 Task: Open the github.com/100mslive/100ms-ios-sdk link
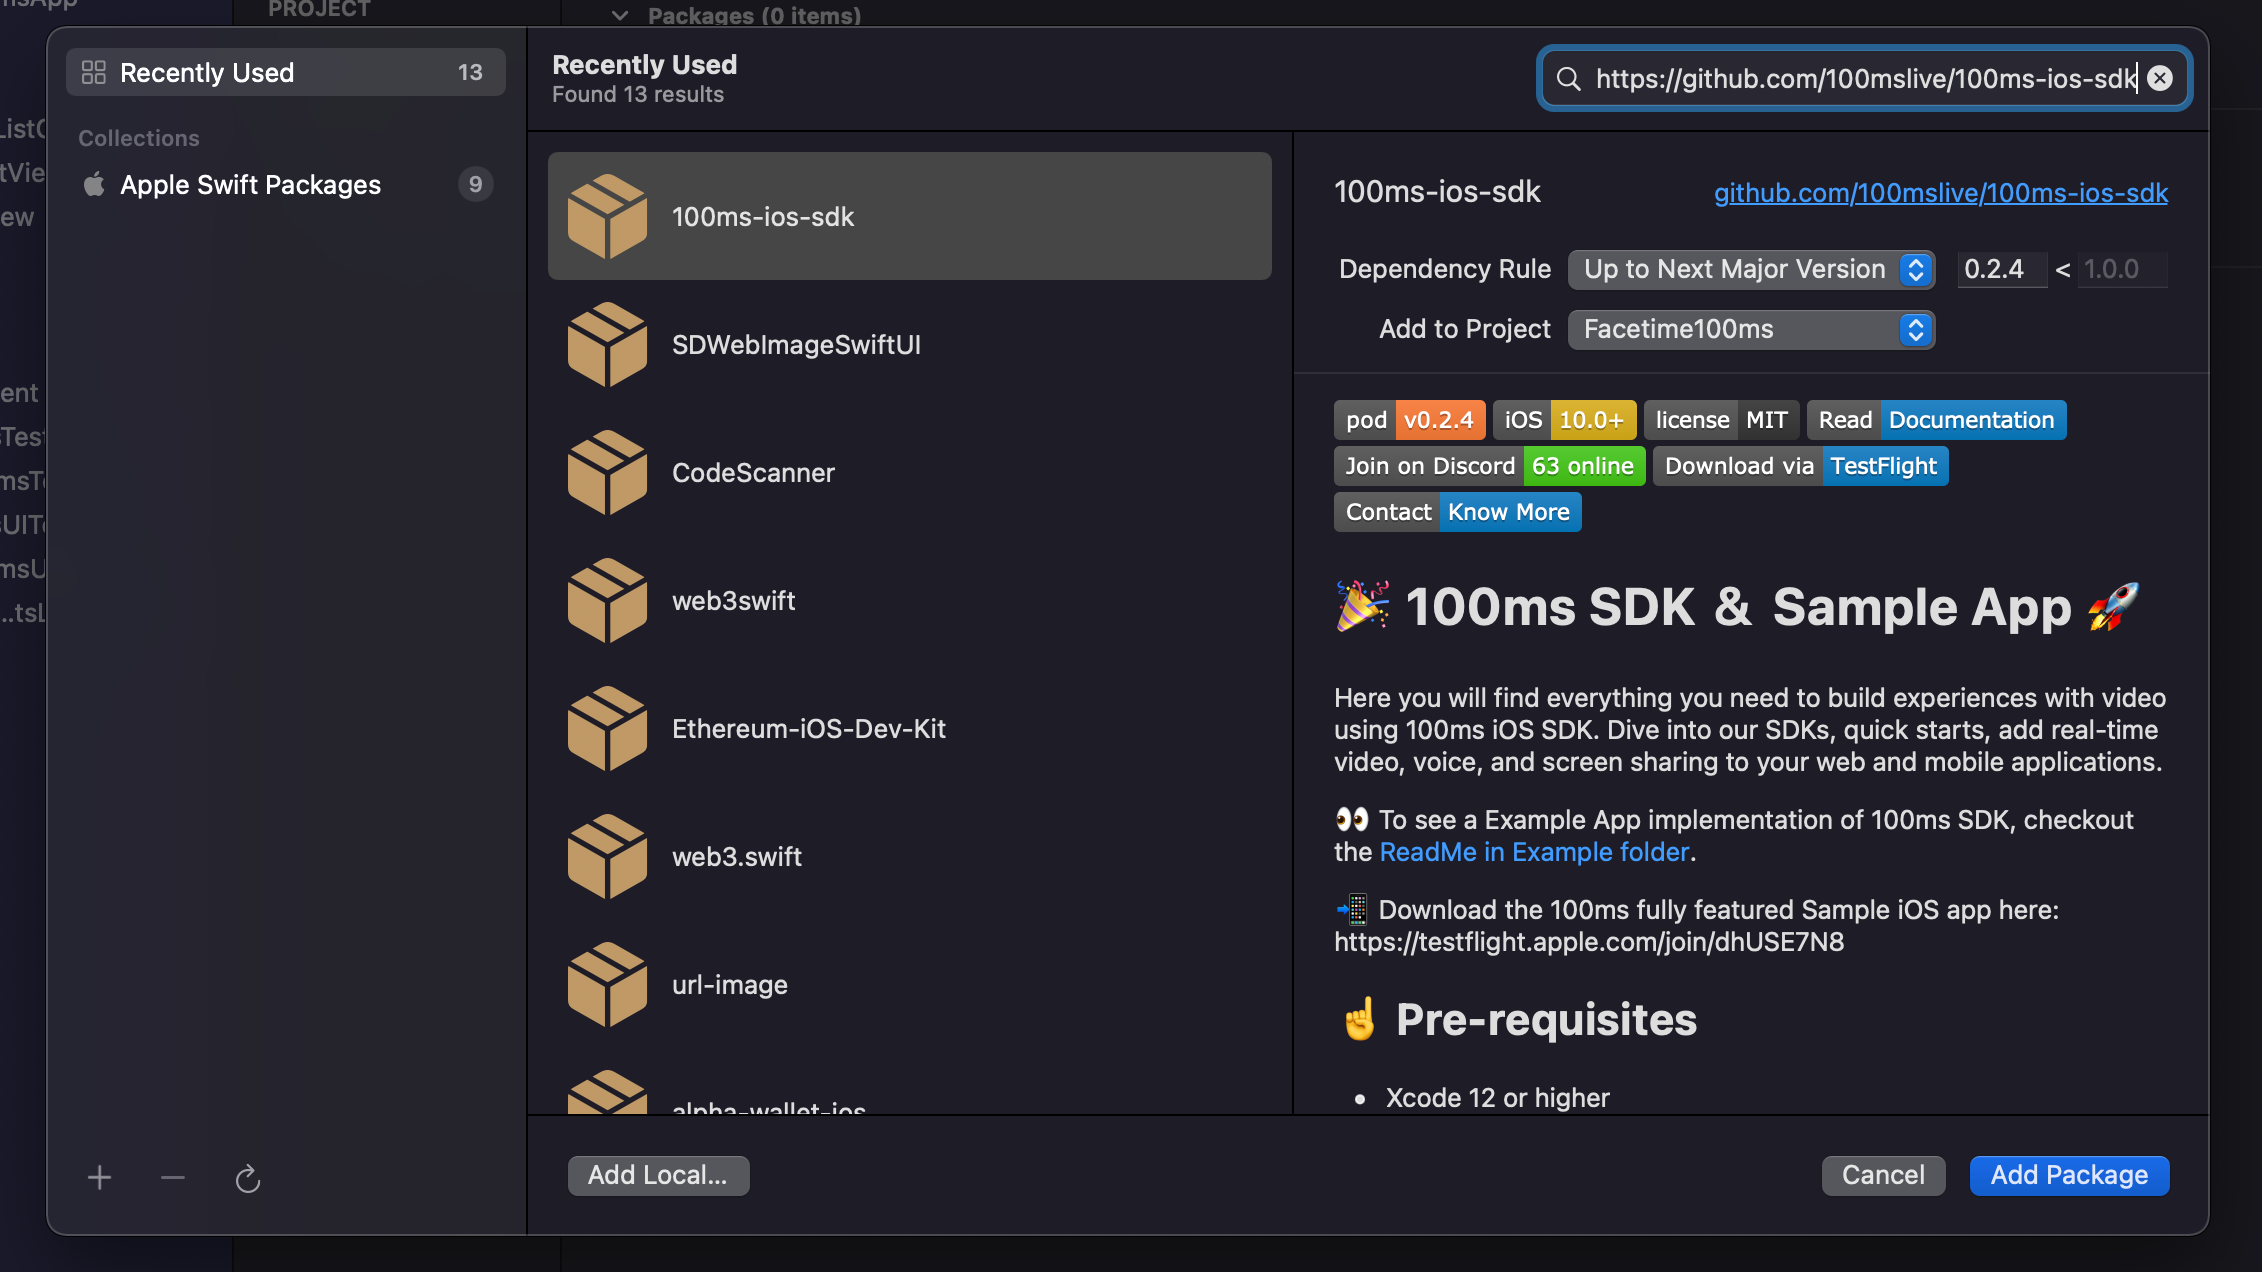click(x=1941, y=192)
